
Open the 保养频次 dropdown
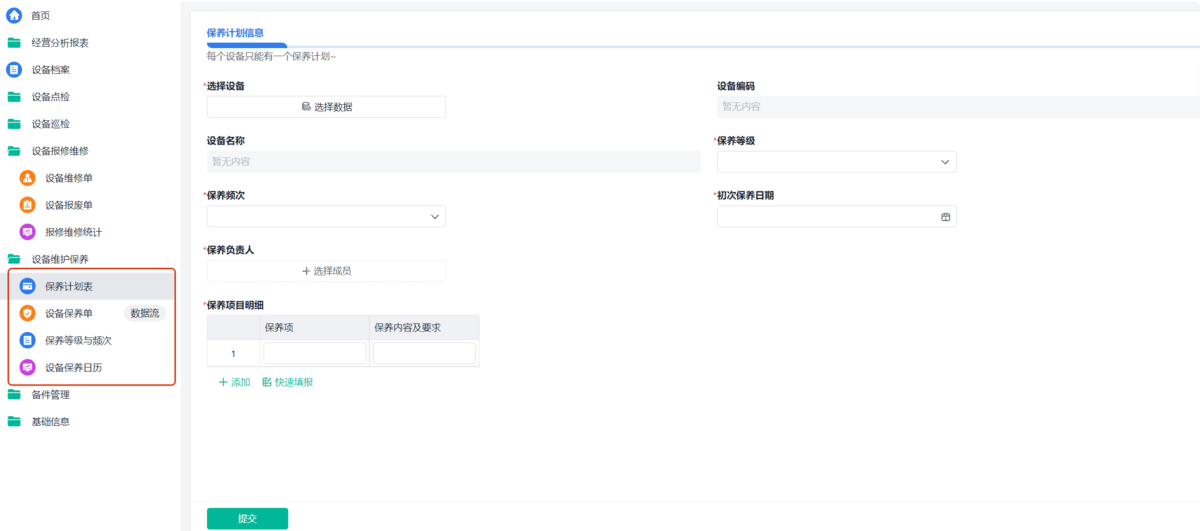pos(326,216)
